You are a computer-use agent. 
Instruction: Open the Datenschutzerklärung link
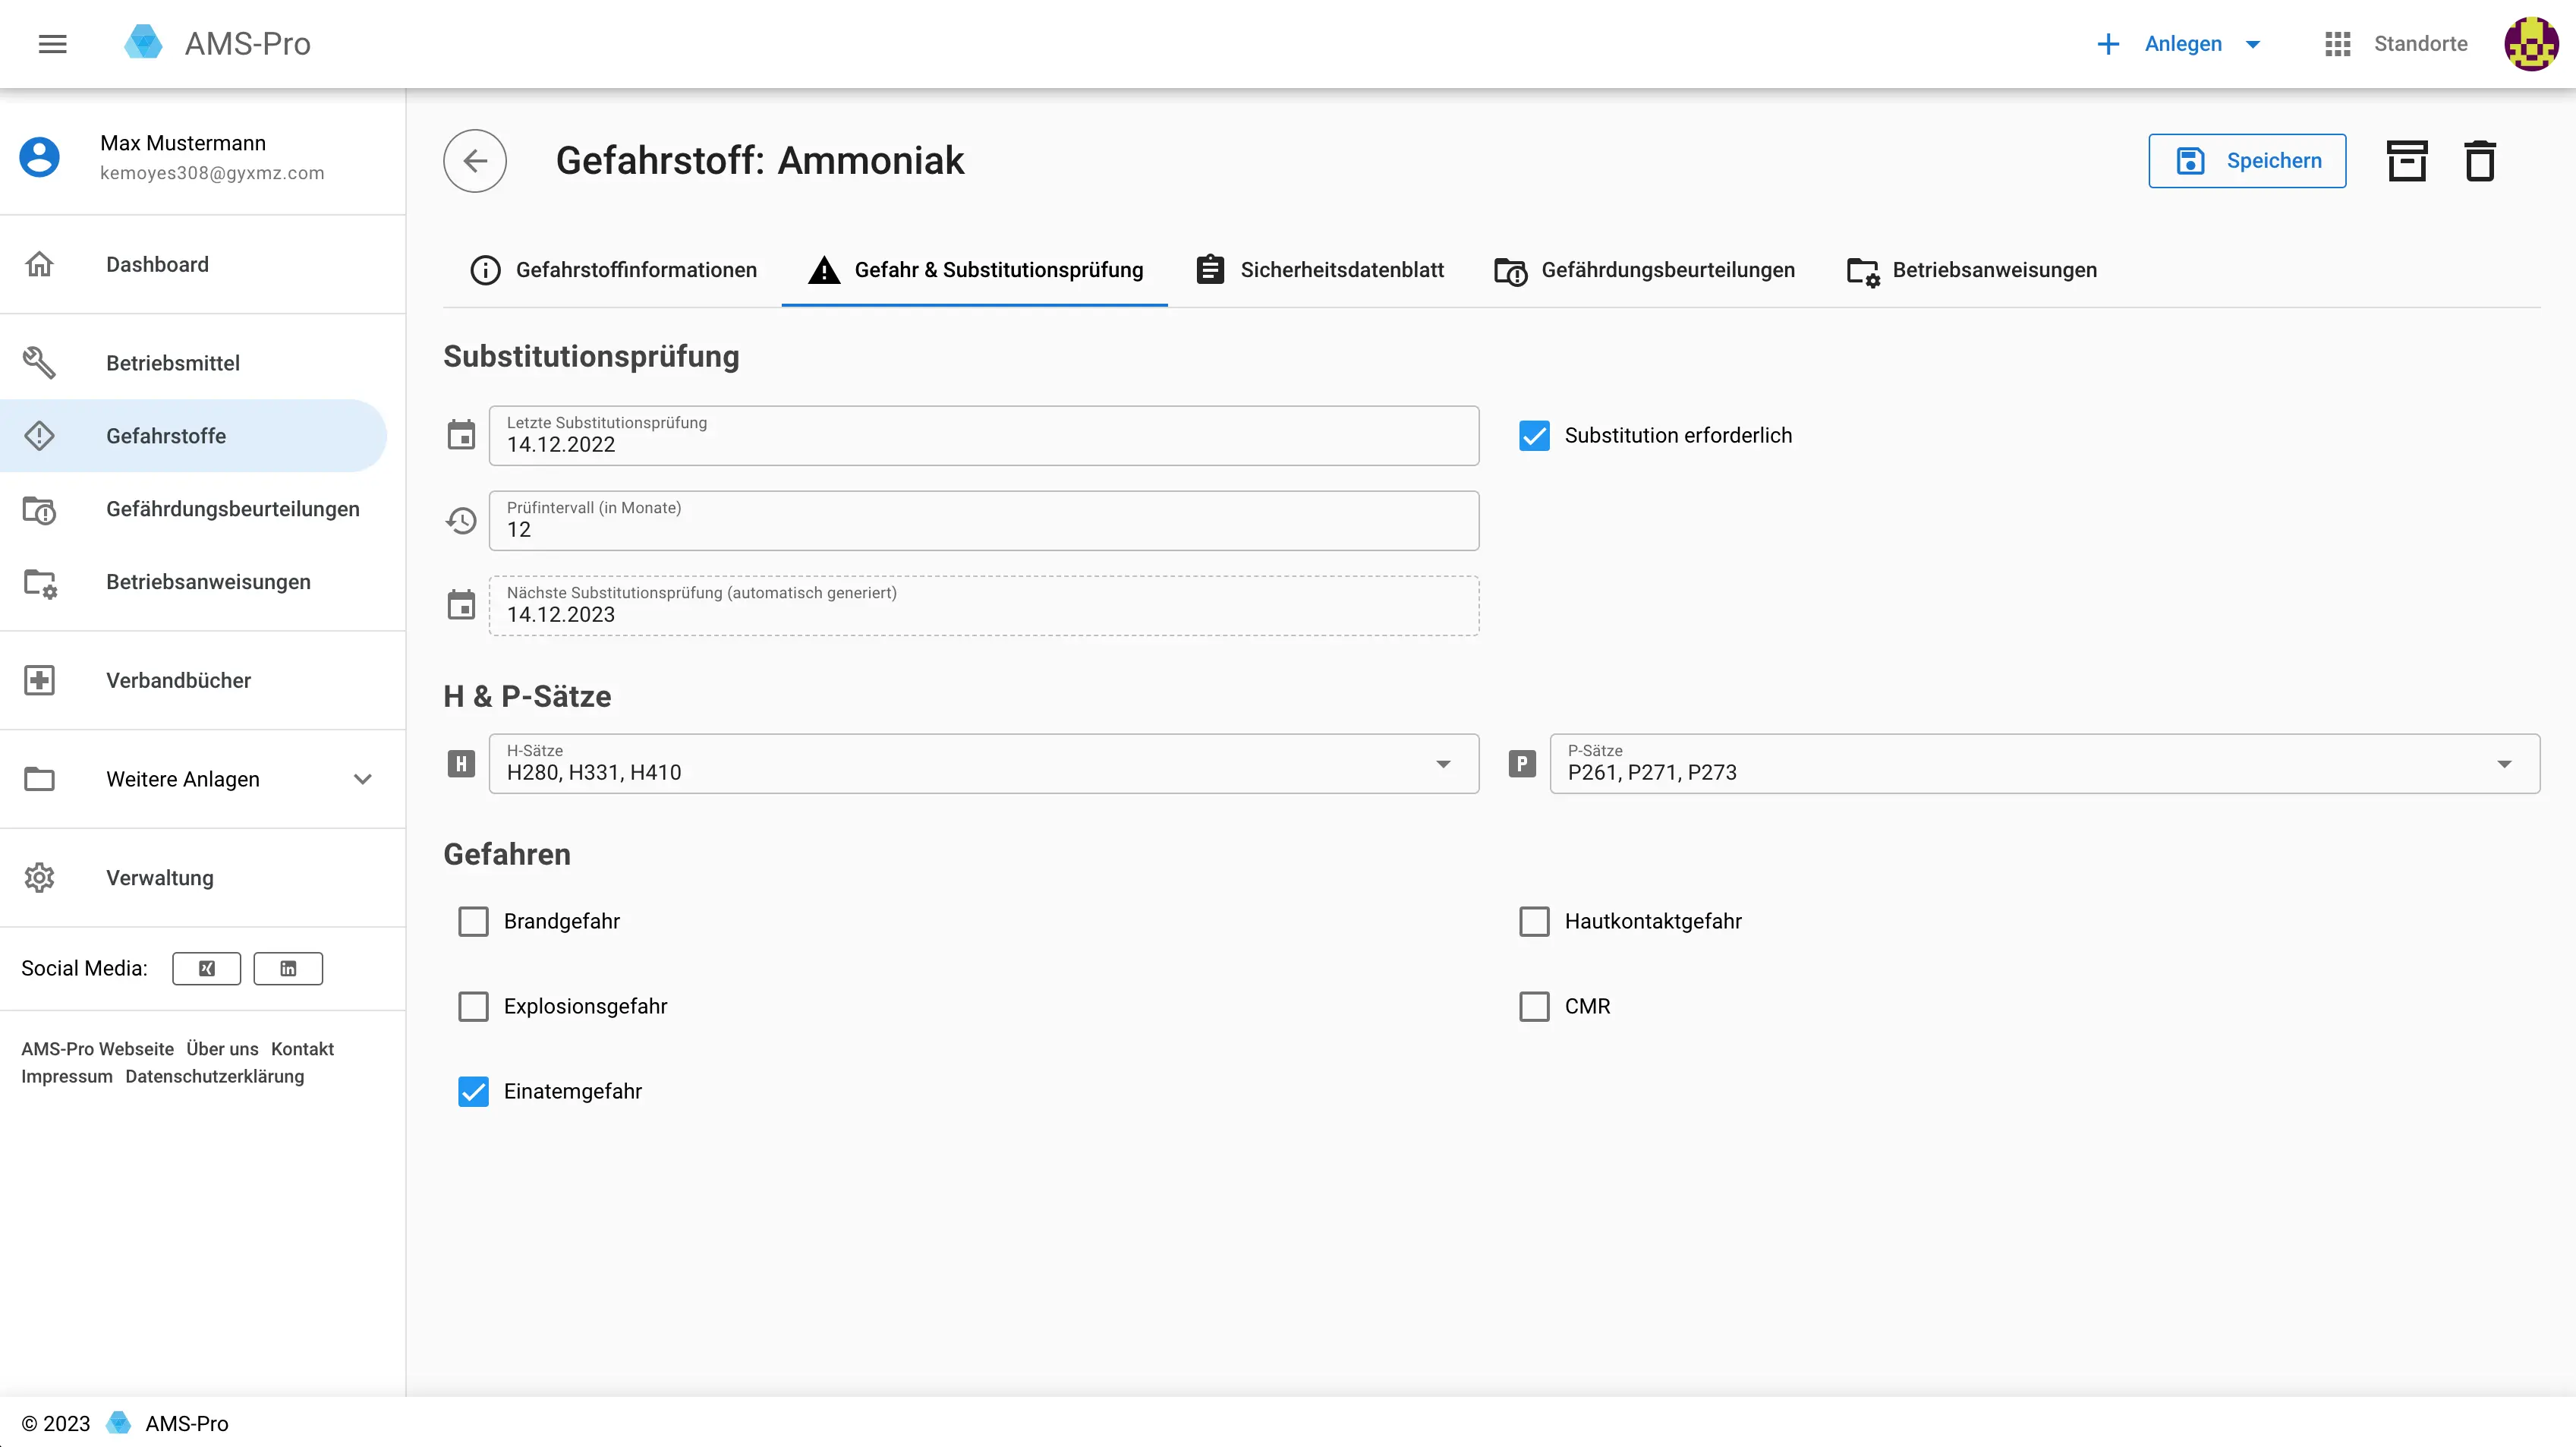pos(214,1076)
